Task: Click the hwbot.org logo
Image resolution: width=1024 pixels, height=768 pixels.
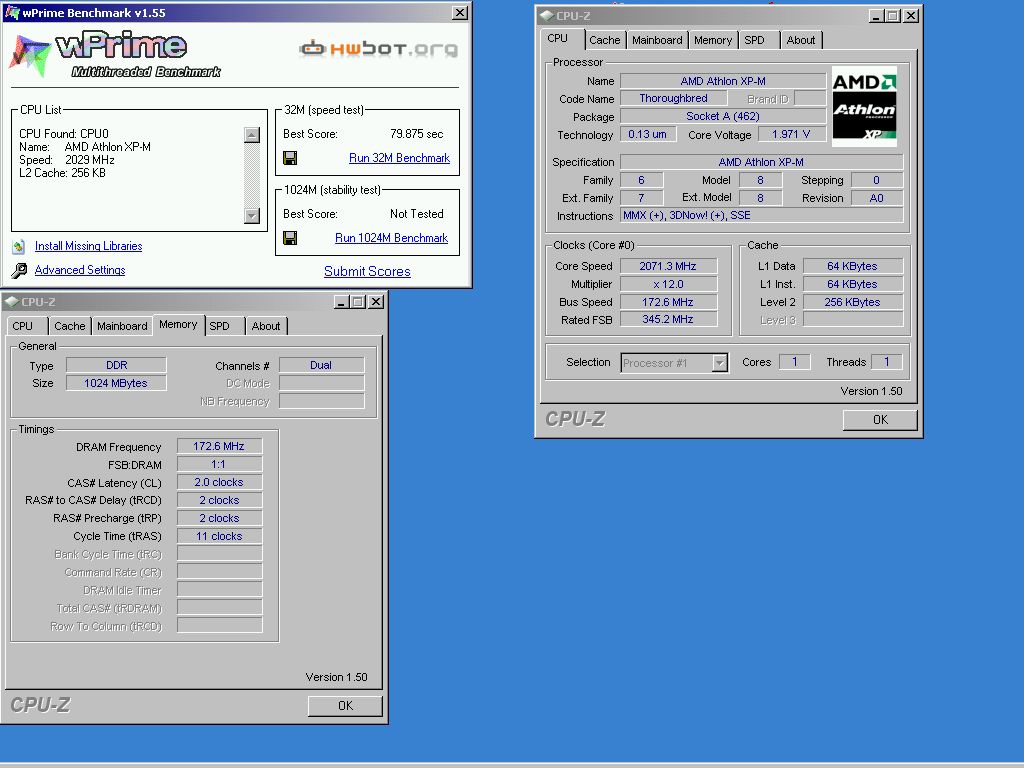Action: [x=378, y=48]
